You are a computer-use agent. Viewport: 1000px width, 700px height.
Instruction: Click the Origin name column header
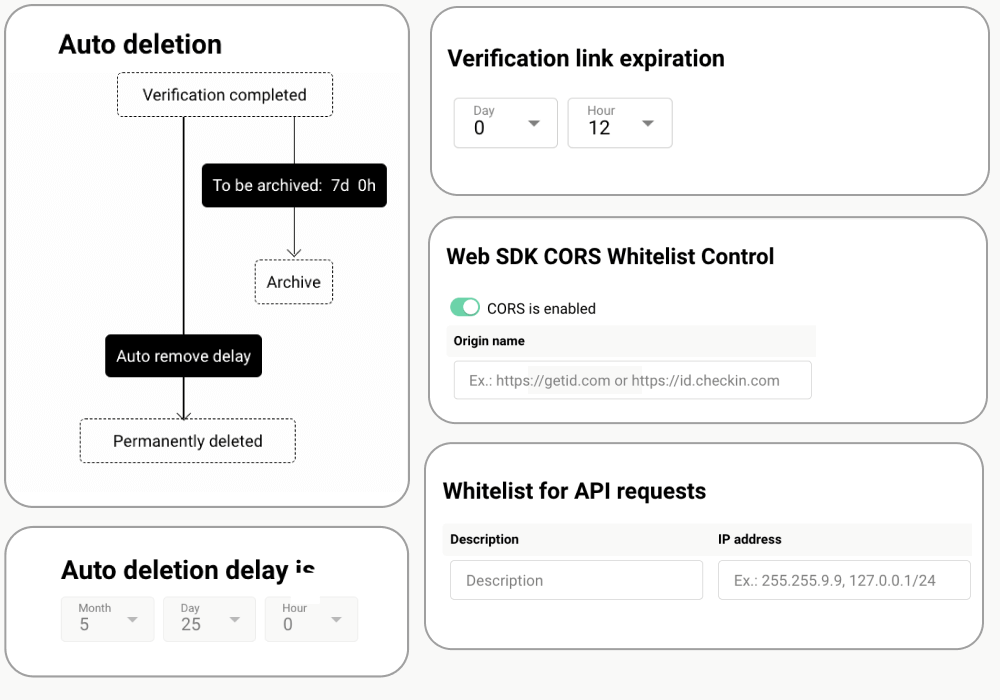tap(489, 341)
